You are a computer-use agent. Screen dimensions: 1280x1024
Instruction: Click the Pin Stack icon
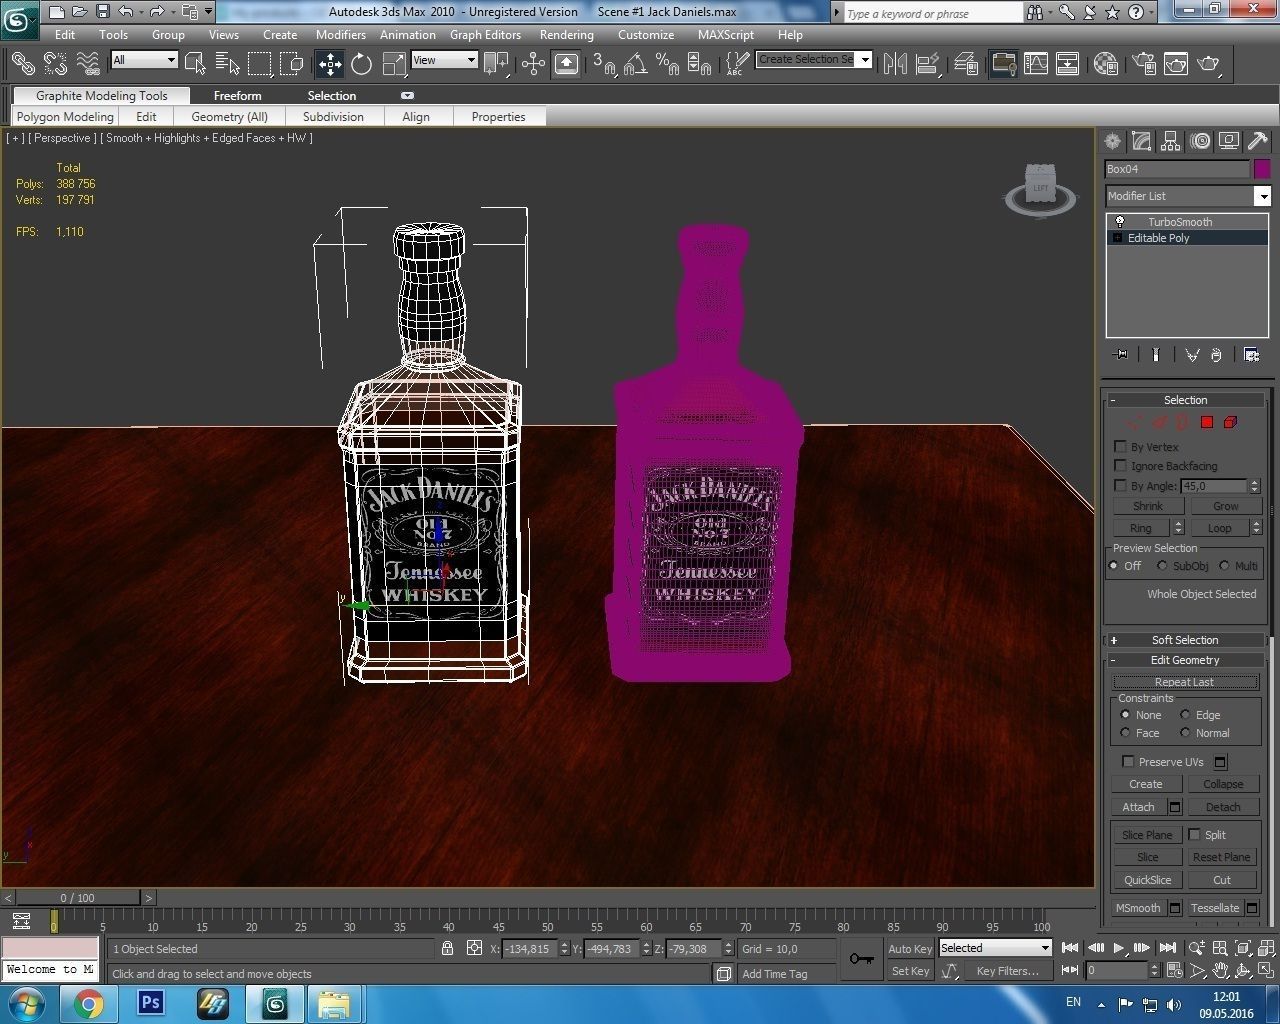click(x=1120, y=354)
